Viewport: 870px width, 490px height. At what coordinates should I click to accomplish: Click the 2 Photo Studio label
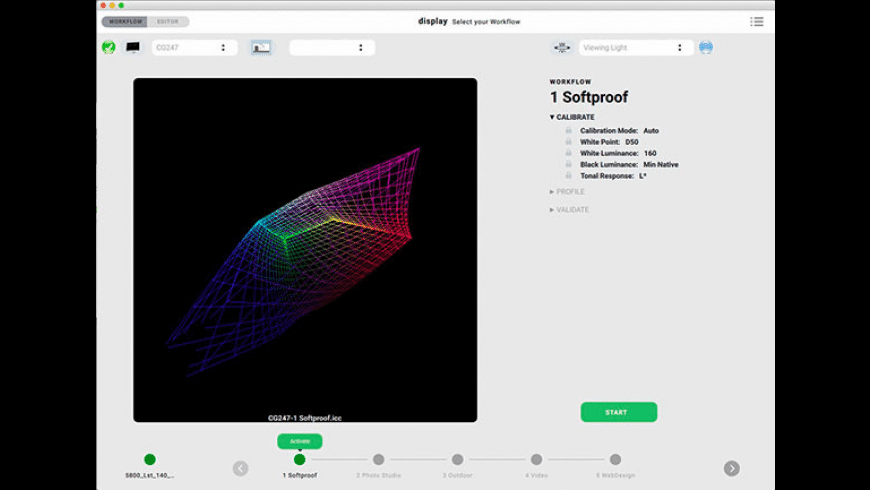click(378, 476)
